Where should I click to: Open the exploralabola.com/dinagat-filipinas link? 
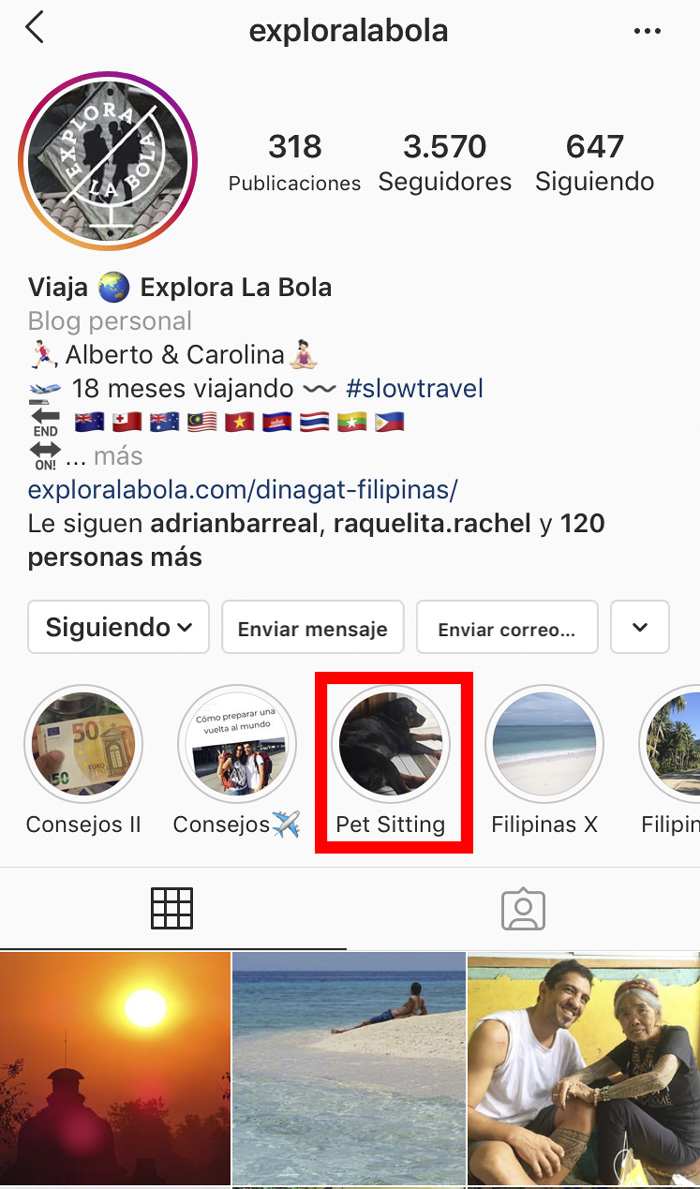[x=243, y=490]
